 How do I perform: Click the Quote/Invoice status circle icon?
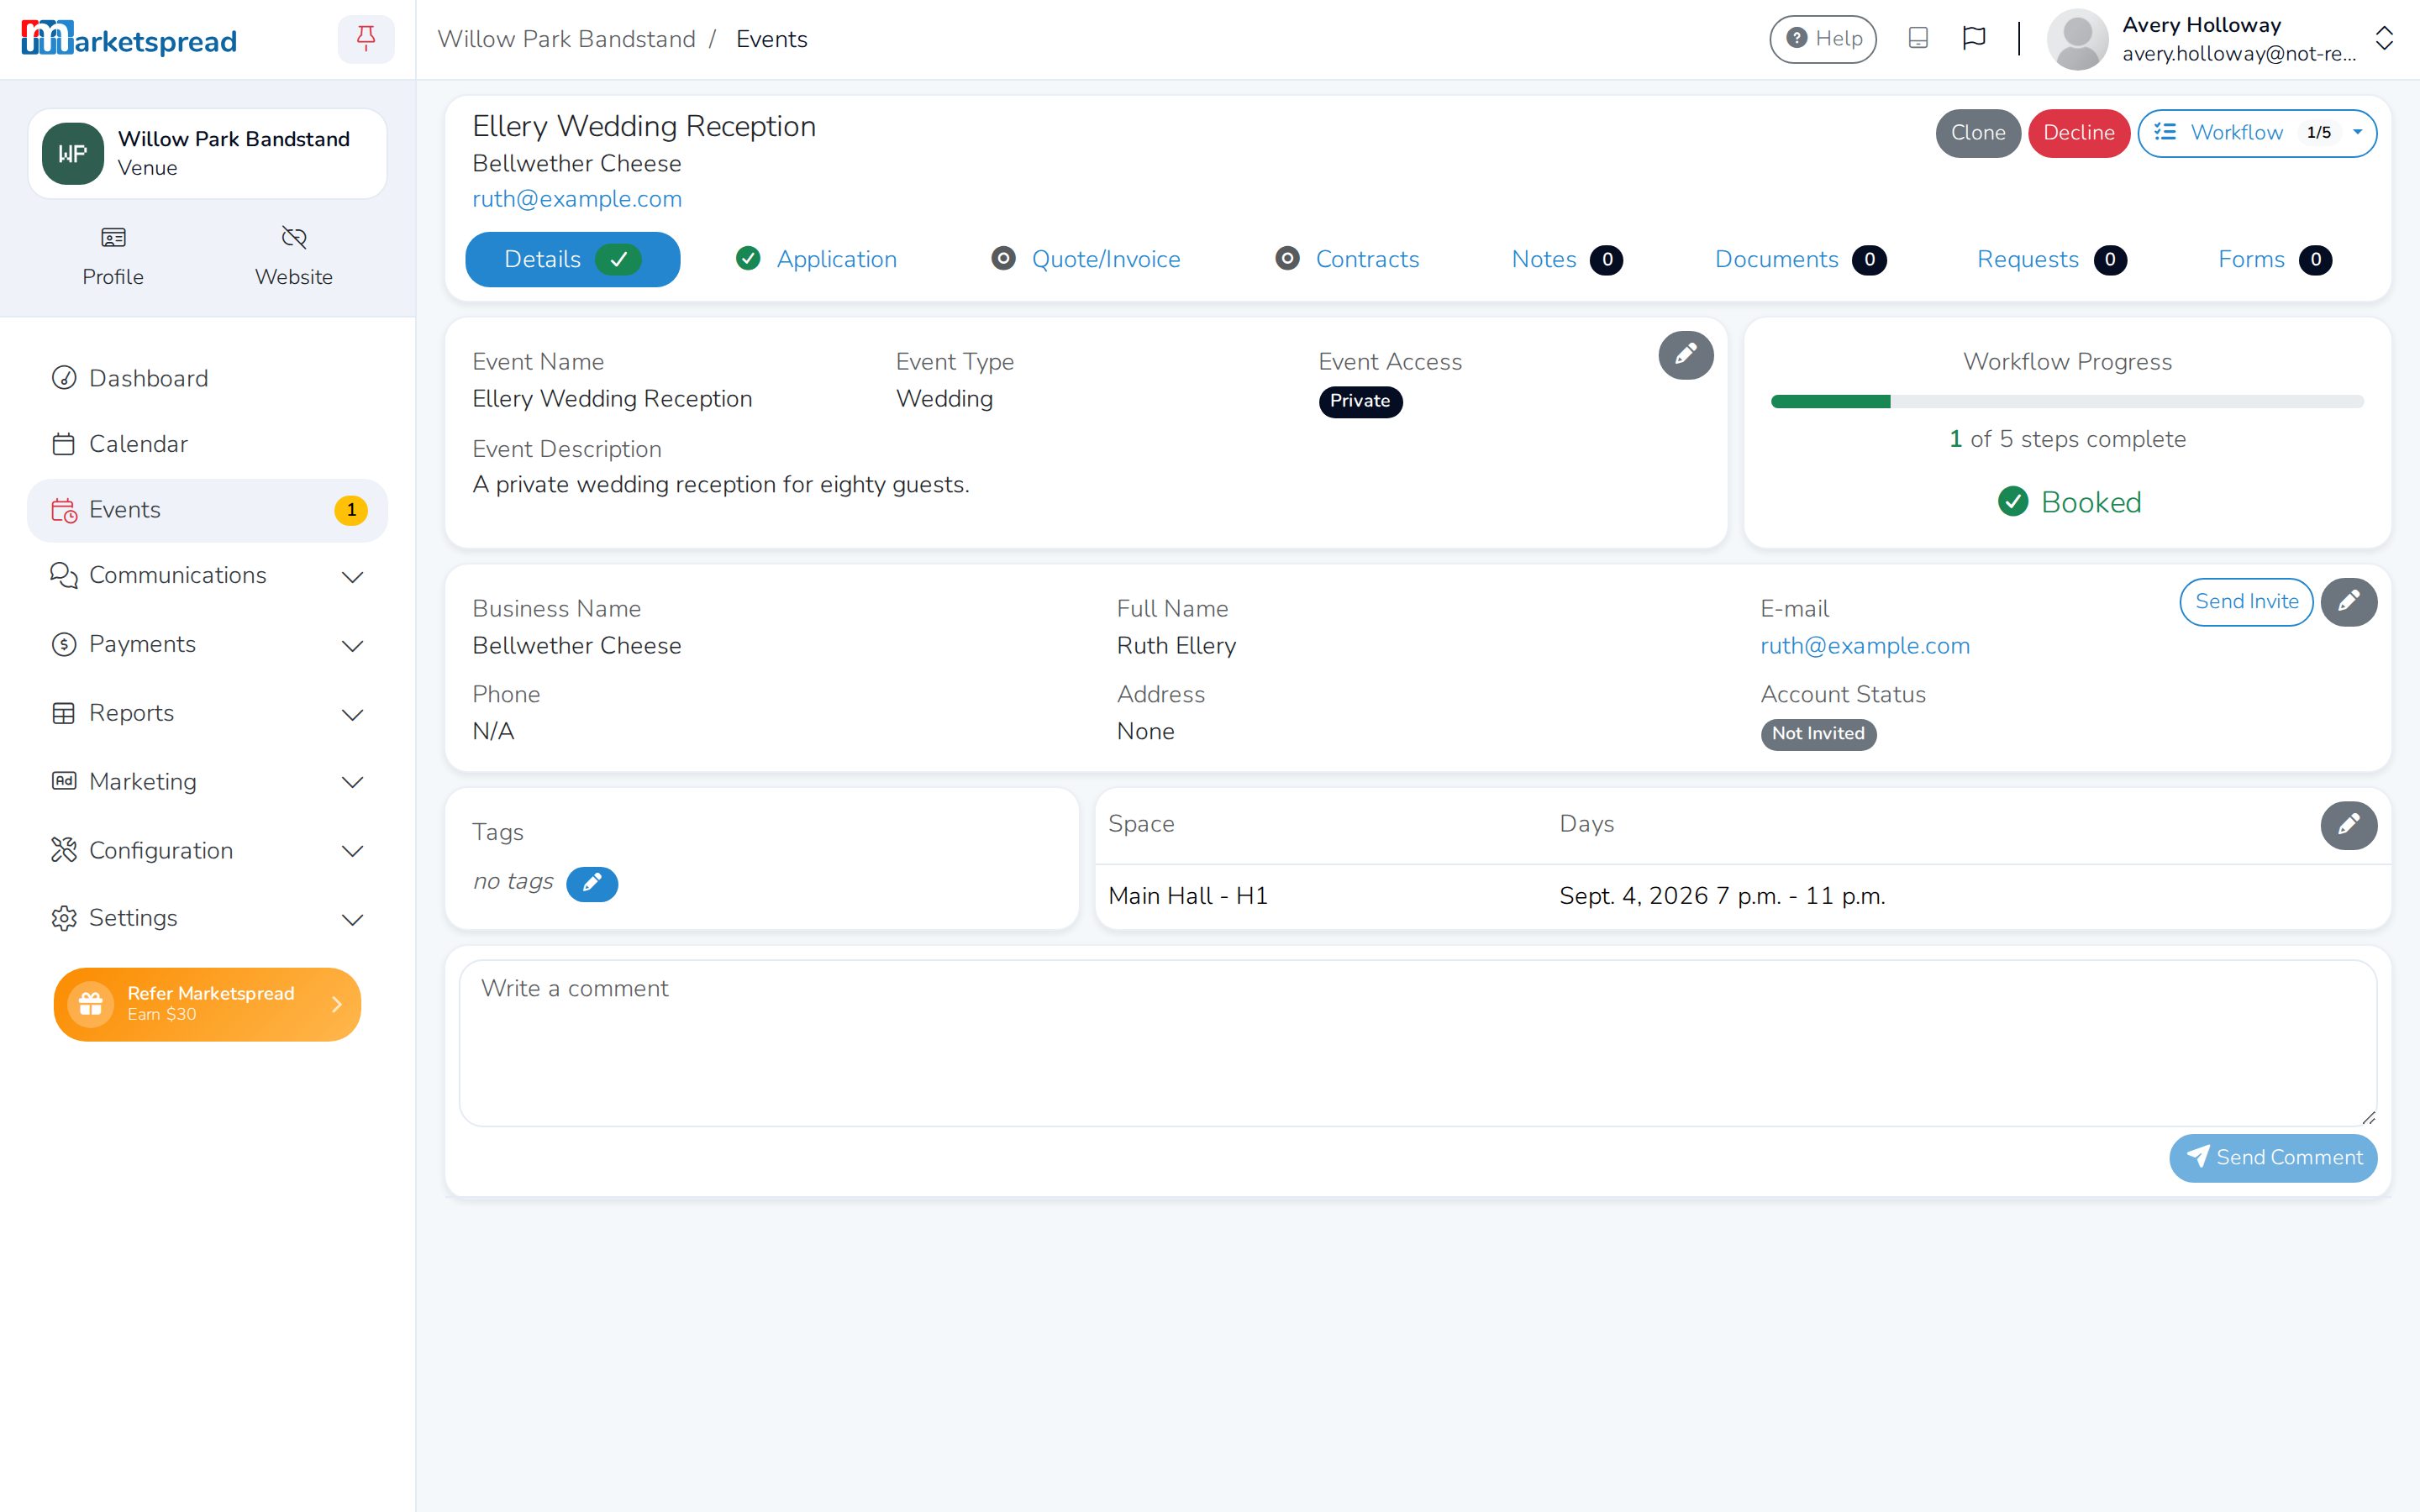(x=1002, y=259)
